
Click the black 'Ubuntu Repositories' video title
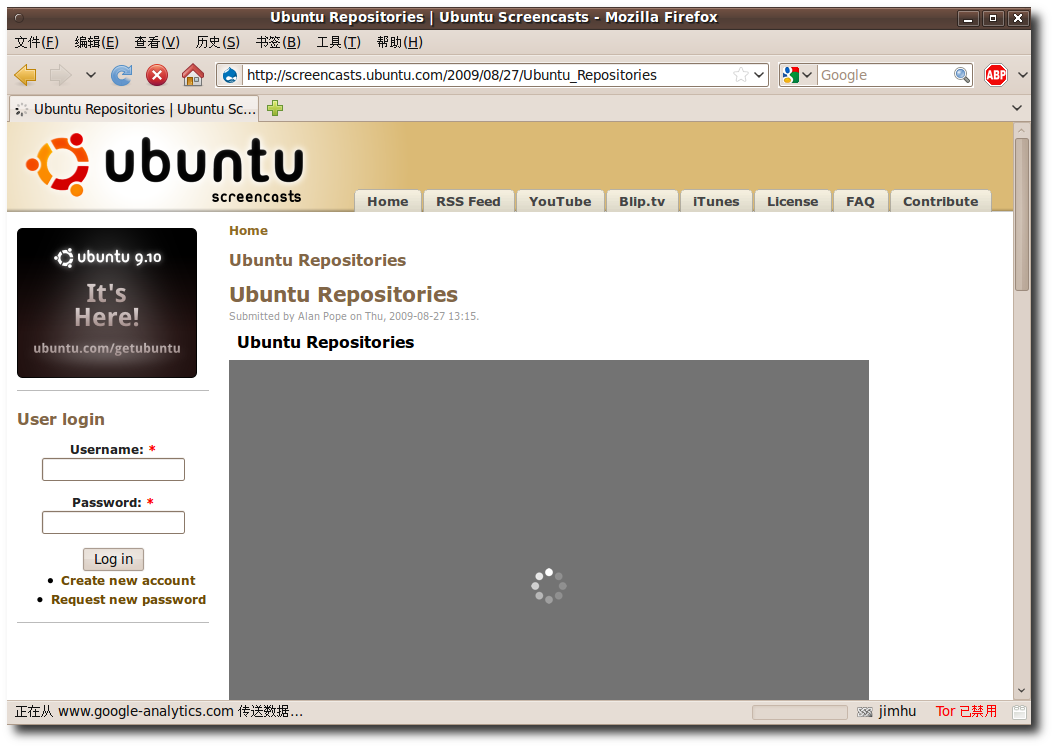[325, 342]
